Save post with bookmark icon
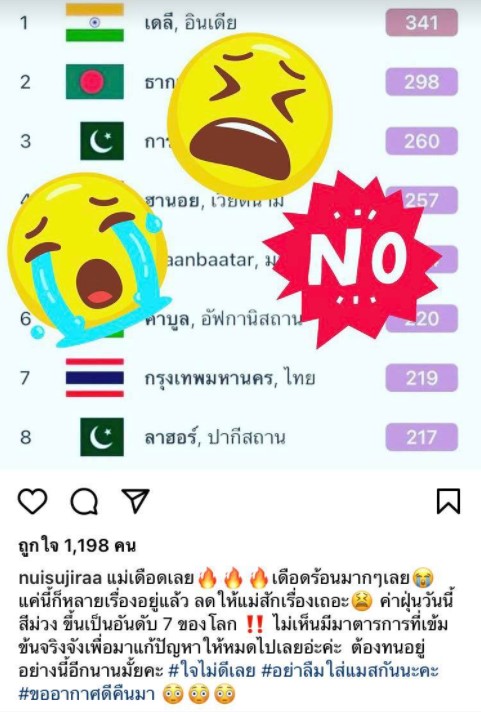Screen dimensions: 481x712 (x=448, y=501)
